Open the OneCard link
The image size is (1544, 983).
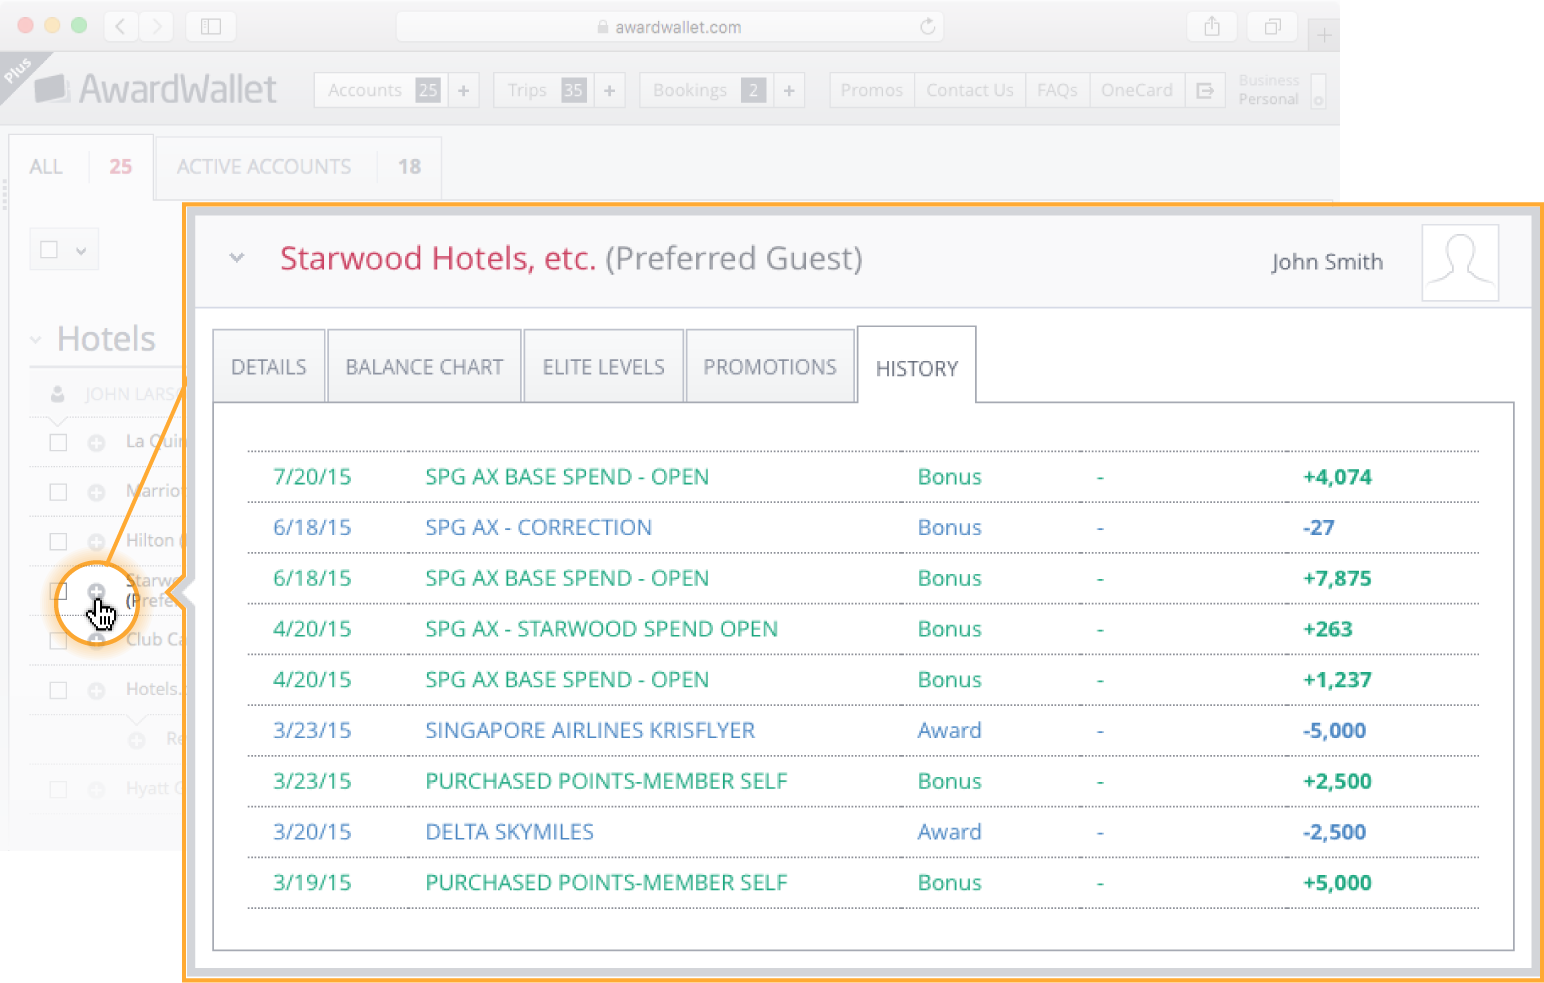tap(1137, 90)
